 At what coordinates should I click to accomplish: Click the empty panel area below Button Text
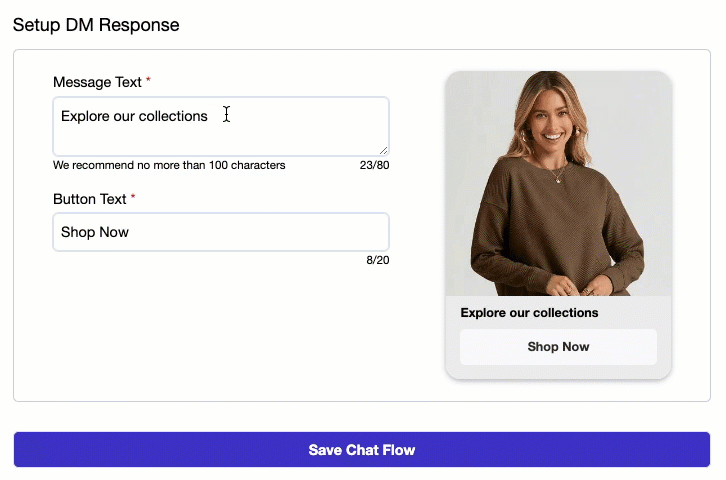pyautogui.click(x=220, y=330)
